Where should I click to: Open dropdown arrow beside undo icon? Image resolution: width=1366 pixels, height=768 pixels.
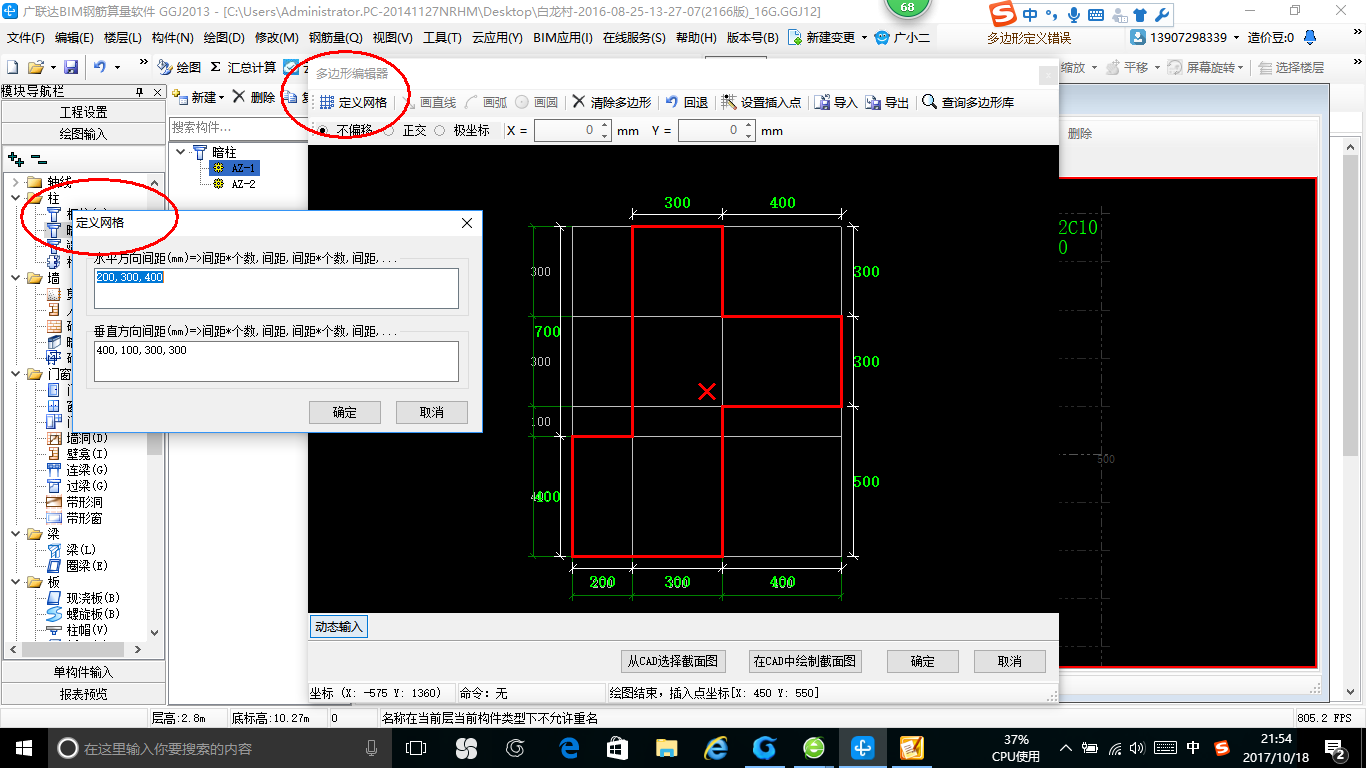click(117, 67)
